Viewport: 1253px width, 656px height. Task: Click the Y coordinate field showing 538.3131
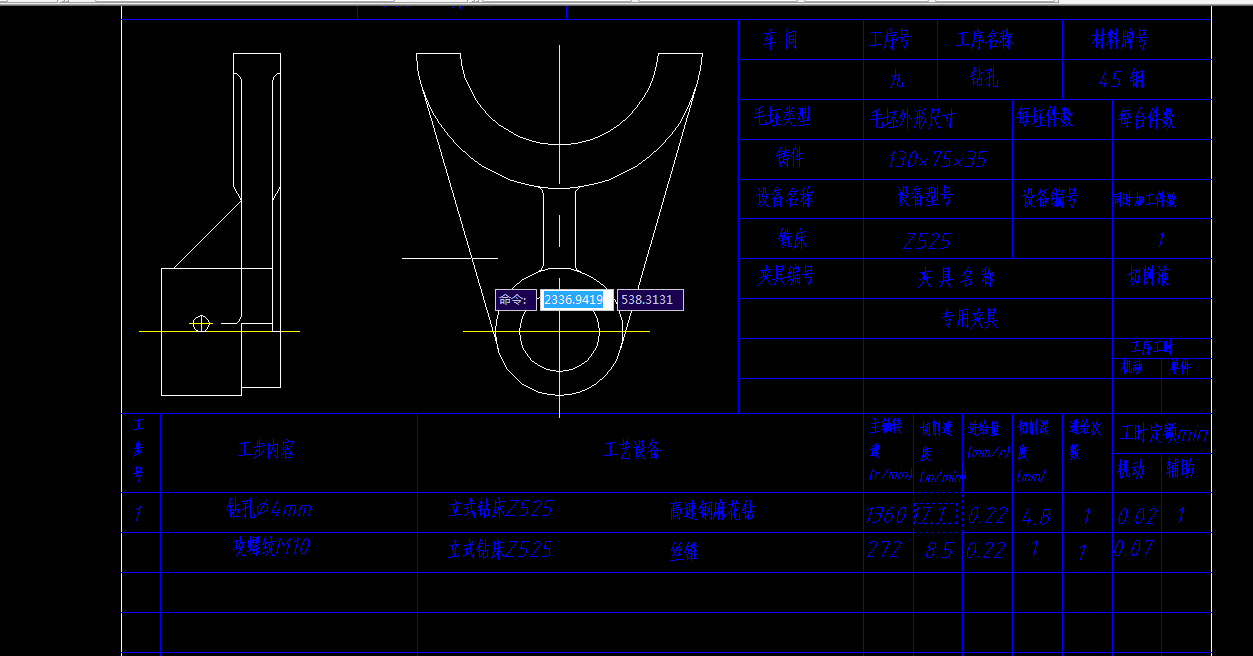click(650, 299)
